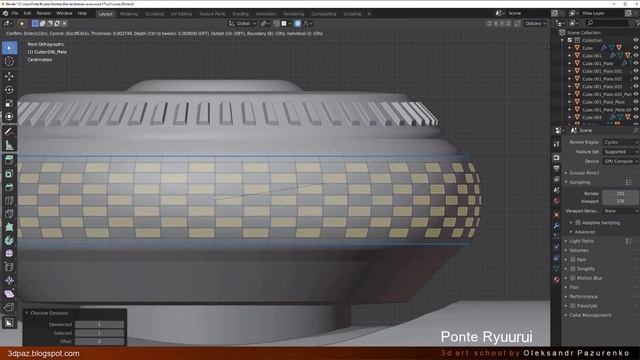Enable the Motion Blur checkbox
This screenshot has height=360, width=640.
pos(573,278)
